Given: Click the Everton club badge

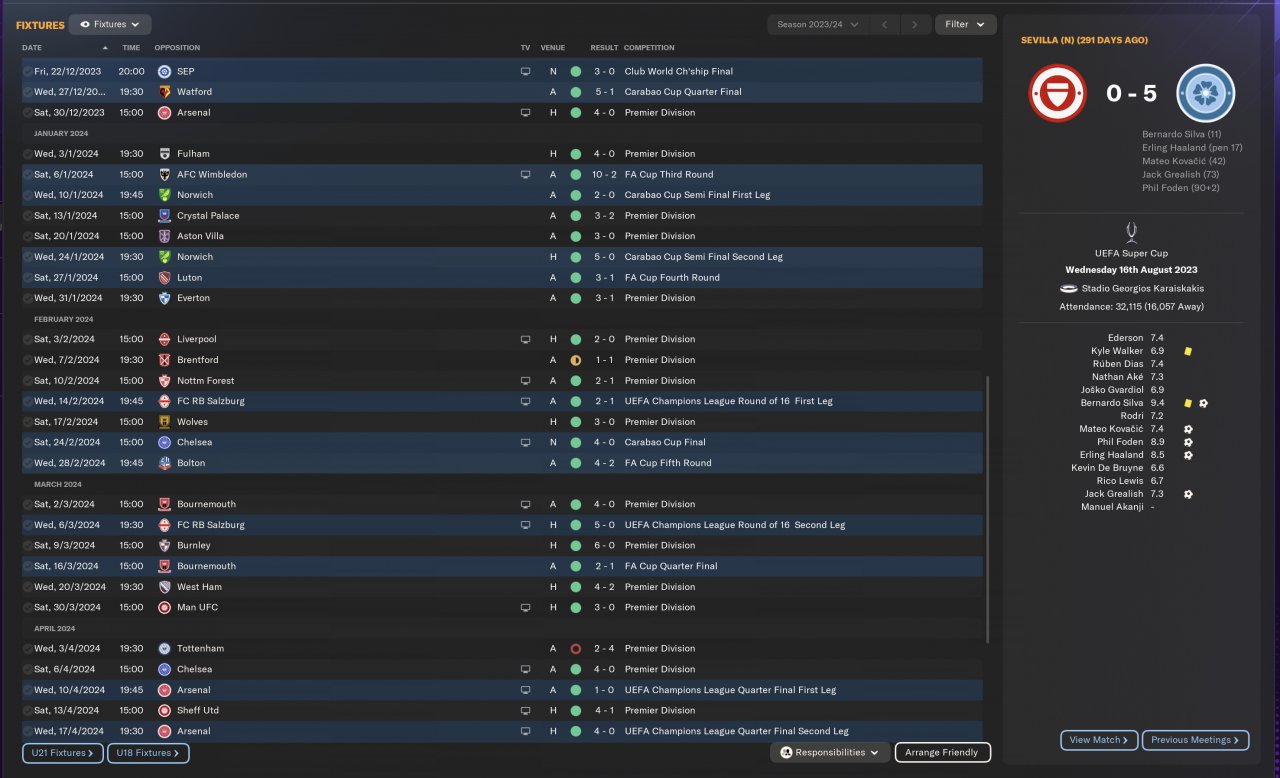Looking at the screenshot, I should coord(165,298).
